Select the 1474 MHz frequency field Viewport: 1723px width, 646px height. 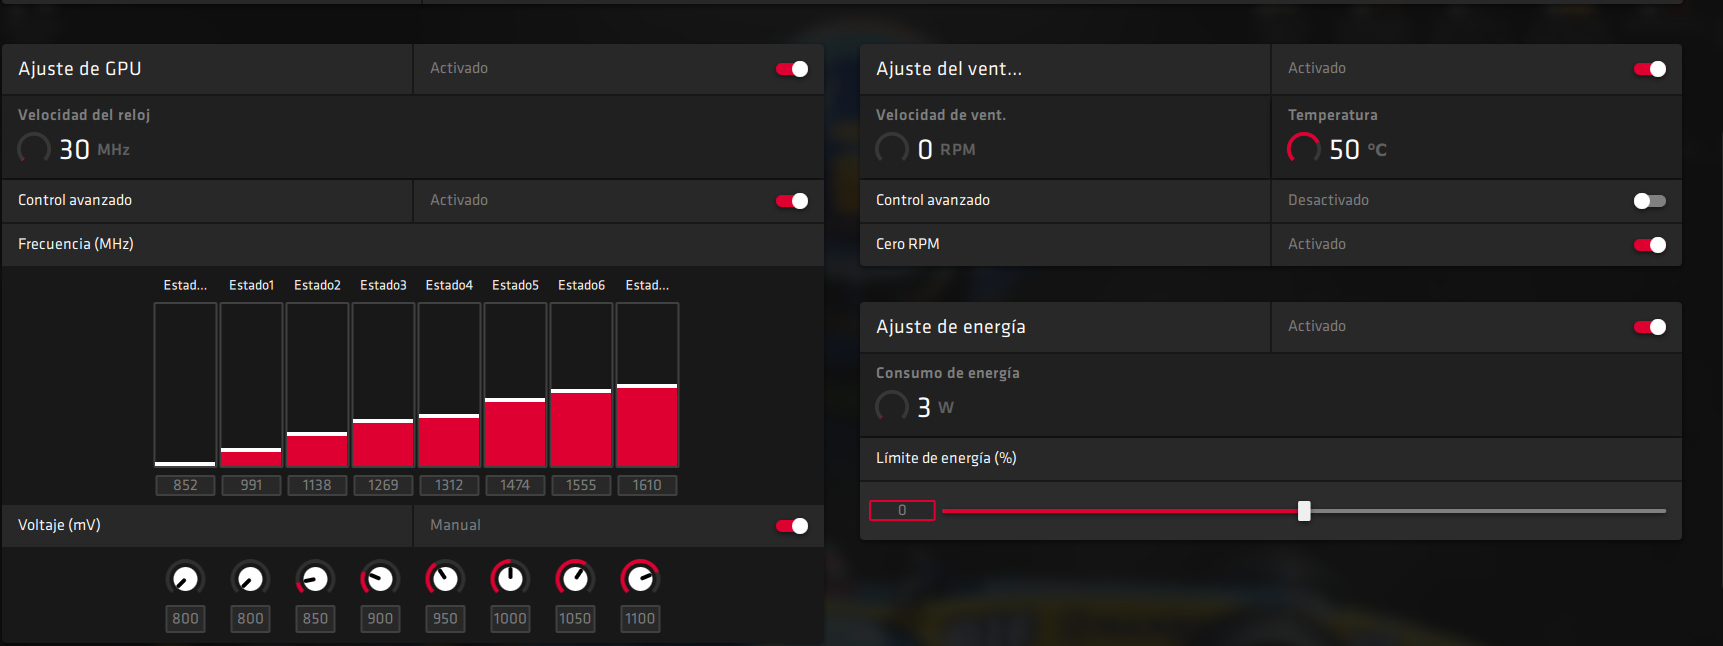pyautogui.click(x=515, y=485)
